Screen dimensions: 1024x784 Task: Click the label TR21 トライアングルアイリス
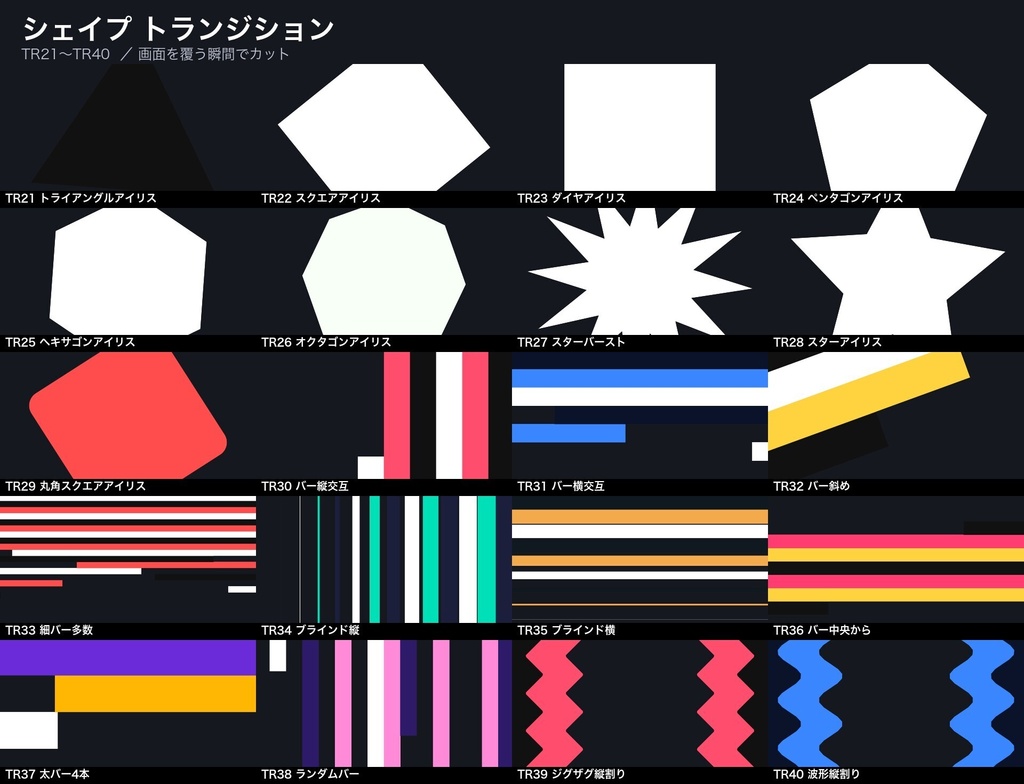click(x=80, y=198)
